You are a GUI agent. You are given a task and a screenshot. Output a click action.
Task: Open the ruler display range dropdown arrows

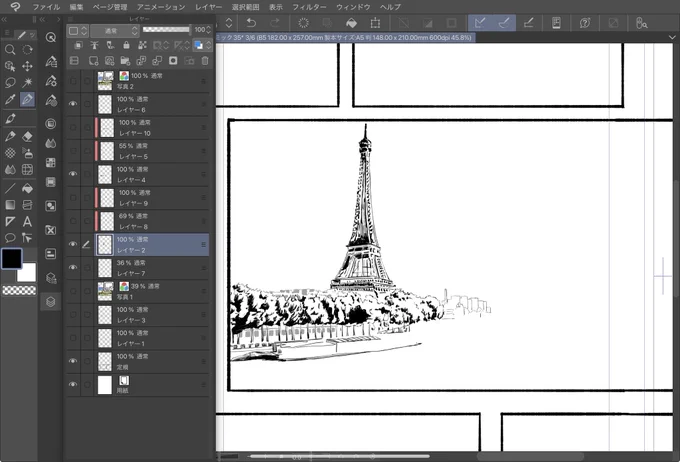[187, 45]
